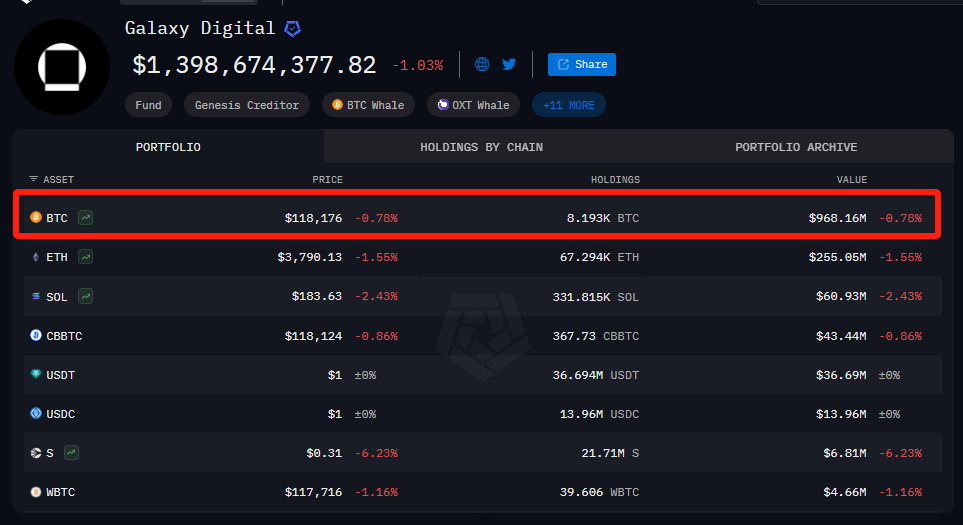Viewport: 963px width, 525px height.
Task: Click the WBTC coin icon
Action: [36, 492]
